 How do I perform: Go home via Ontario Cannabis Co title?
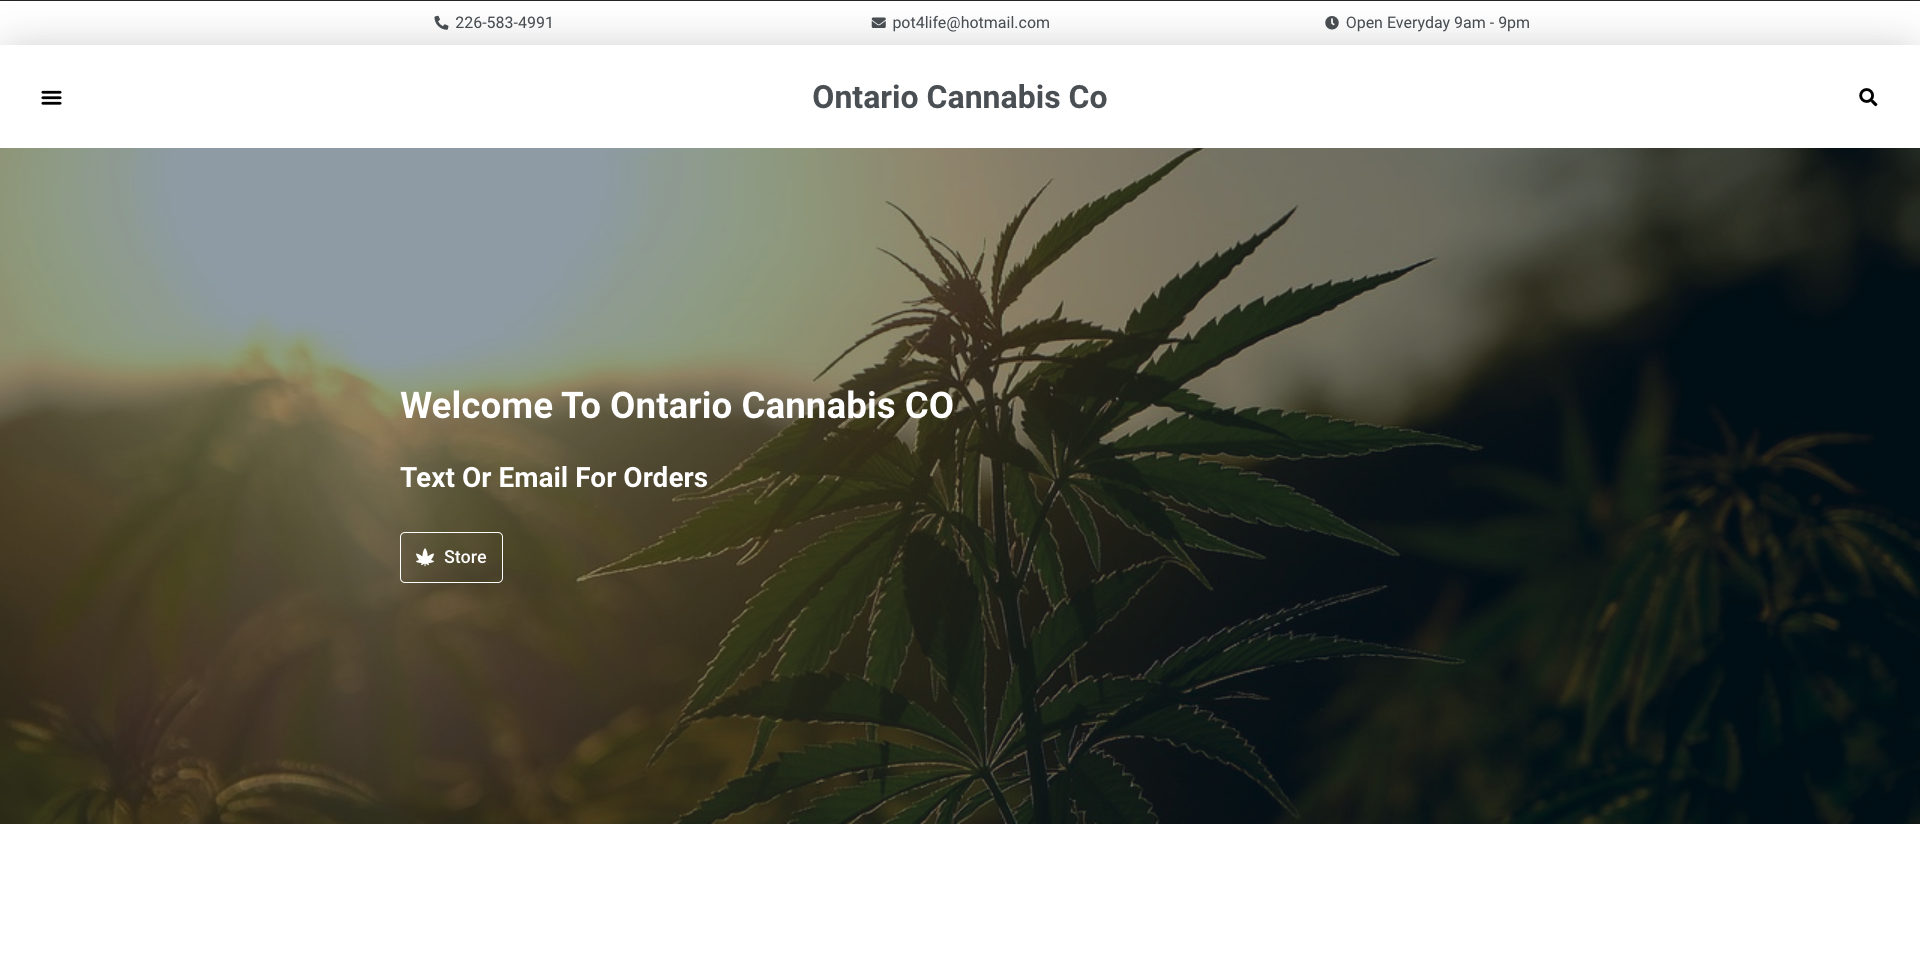pyautogui.click(x=959, y=97)
